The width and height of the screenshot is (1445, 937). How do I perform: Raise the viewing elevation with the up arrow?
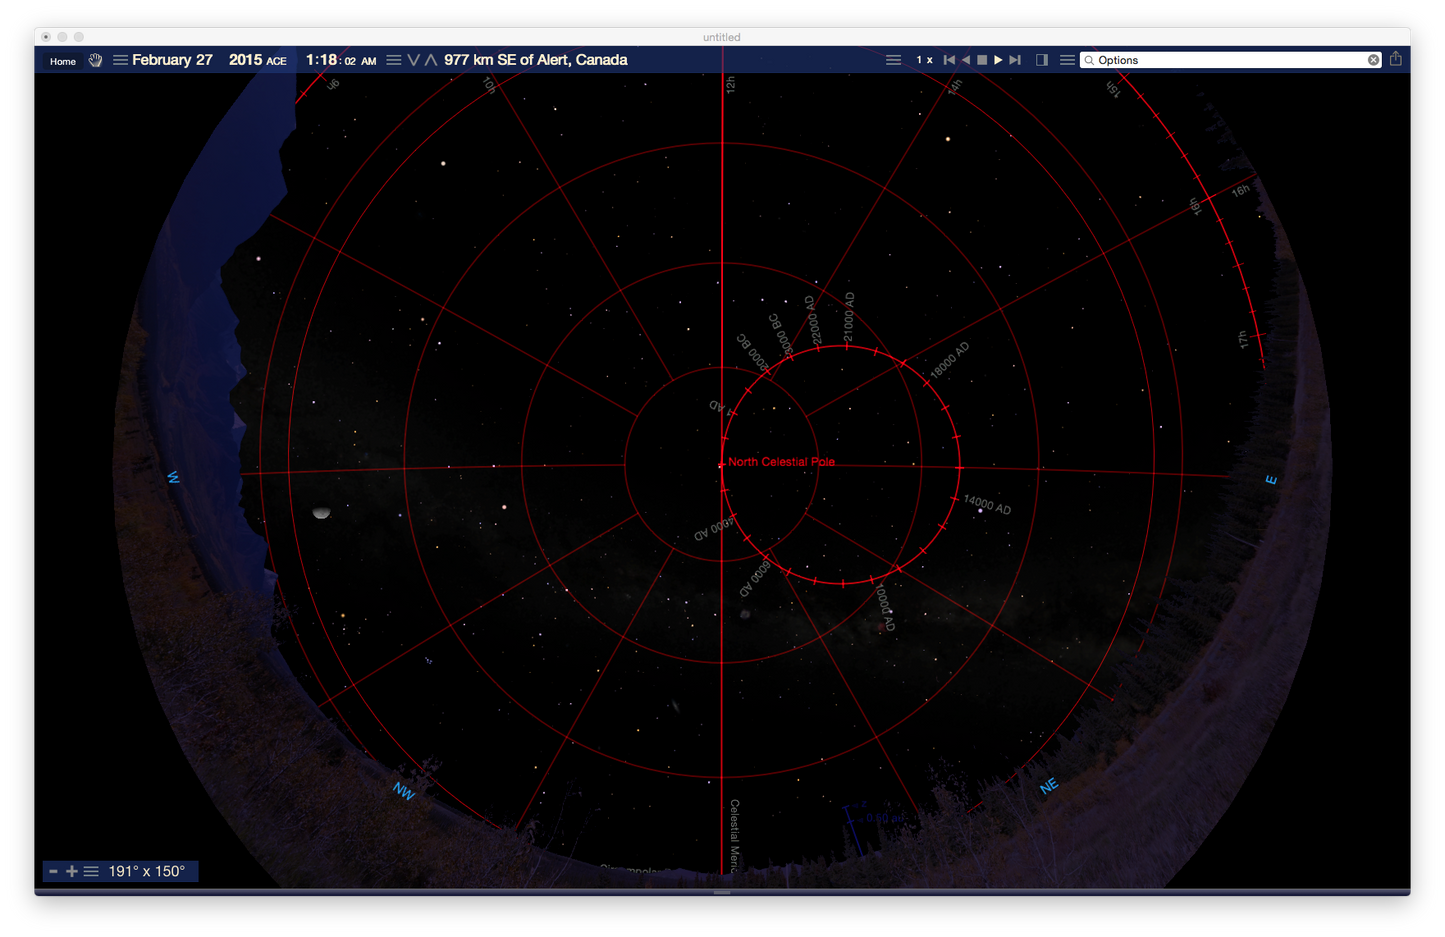coord(431,60)
